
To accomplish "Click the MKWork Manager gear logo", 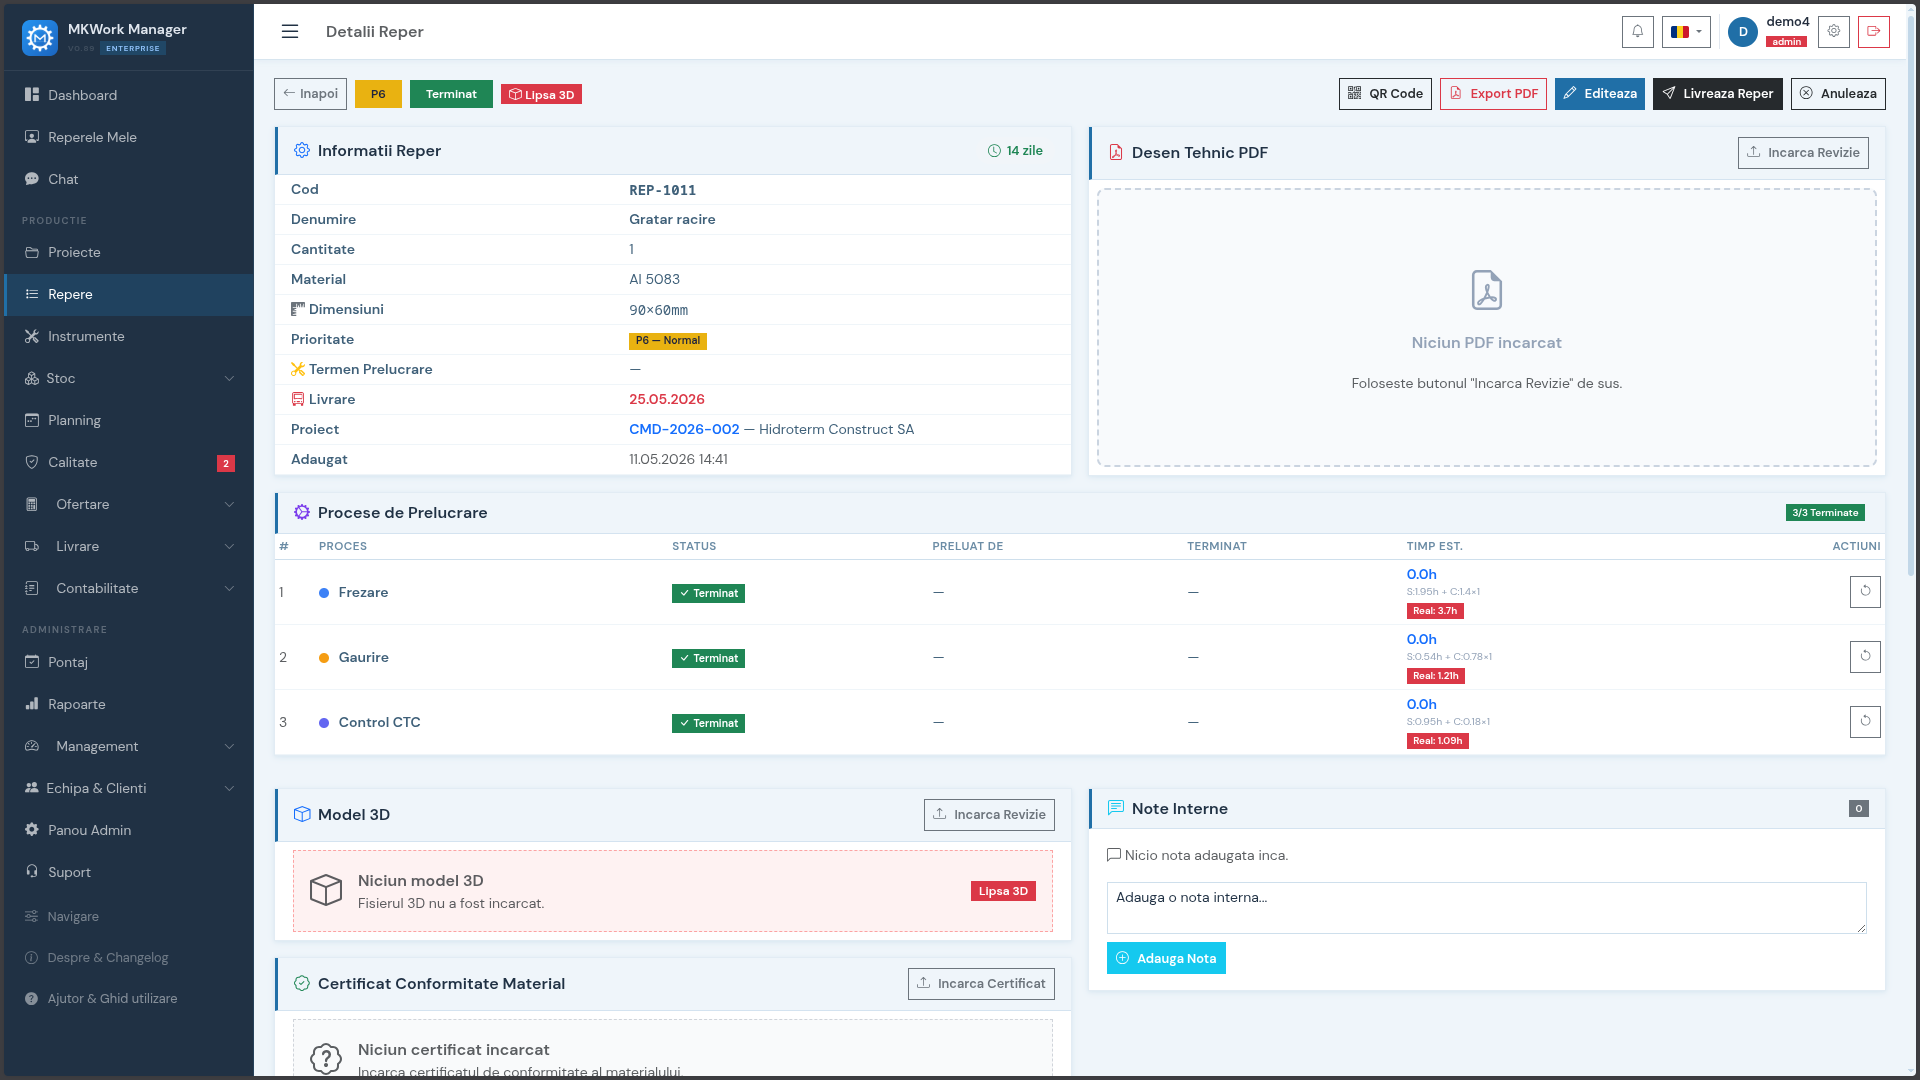I will point(40,37).
